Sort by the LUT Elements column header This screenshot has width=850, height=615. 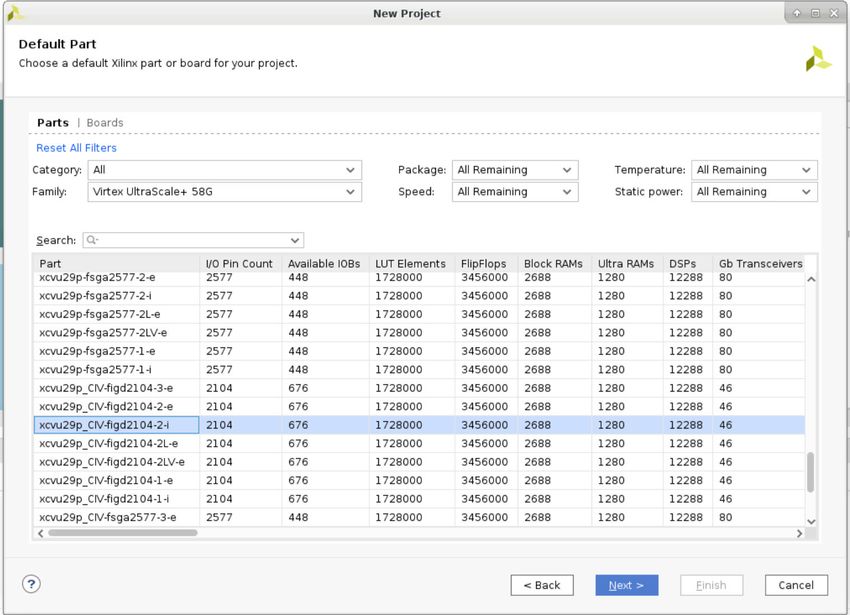pos(412,264)
